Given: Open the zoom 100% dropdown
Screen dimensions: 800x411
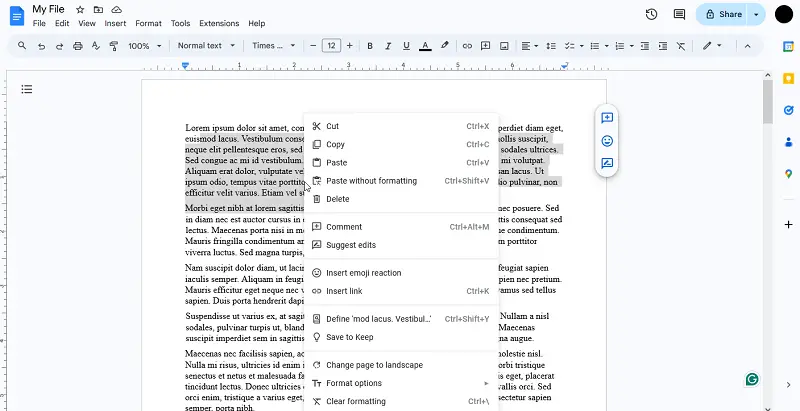Looking at the screenshot, I should (x=144, y=46).
